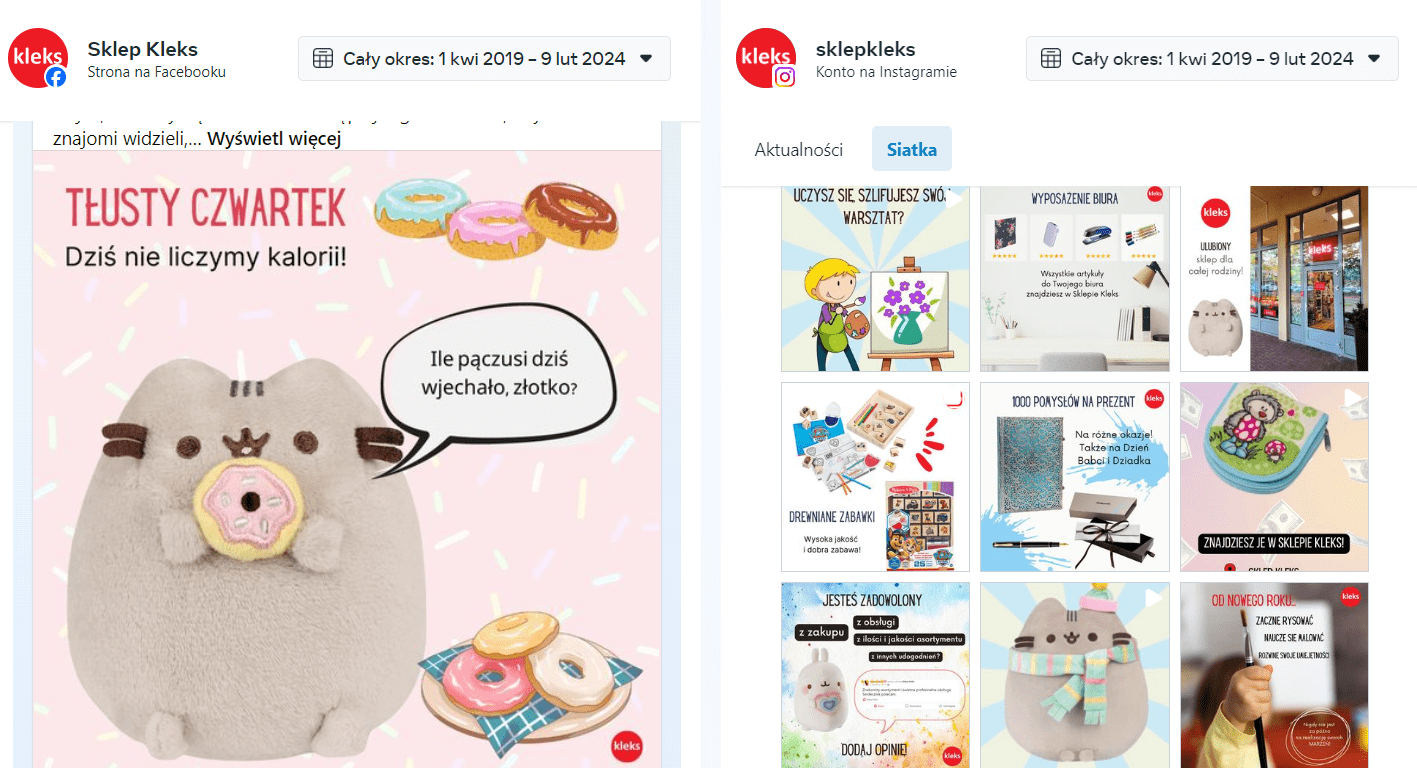Click the Kleks logo on the Tłusty Czwartek post
The height and width of the screenshot is (768, 1417).
(627, 746)
